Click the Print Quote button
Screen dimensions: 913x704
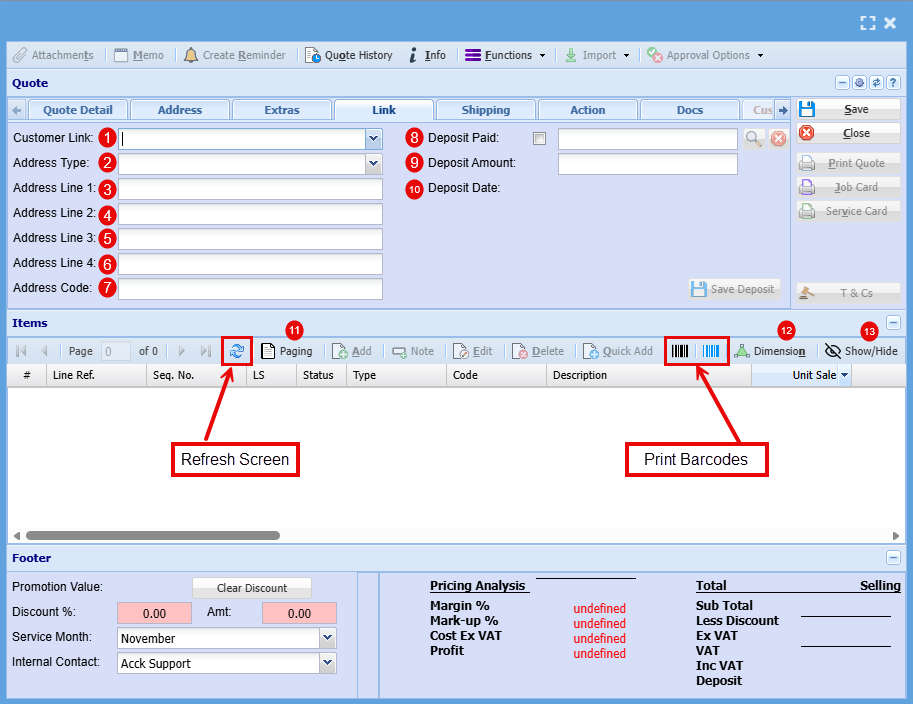tap(848, 164)
